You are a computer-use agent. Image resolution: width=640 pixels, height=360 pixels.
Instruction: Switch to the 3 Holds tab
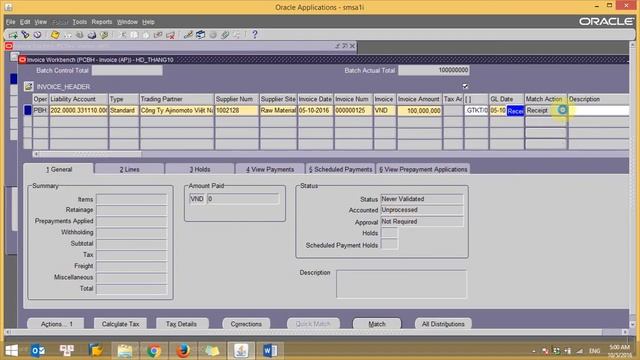pos(200,169)
